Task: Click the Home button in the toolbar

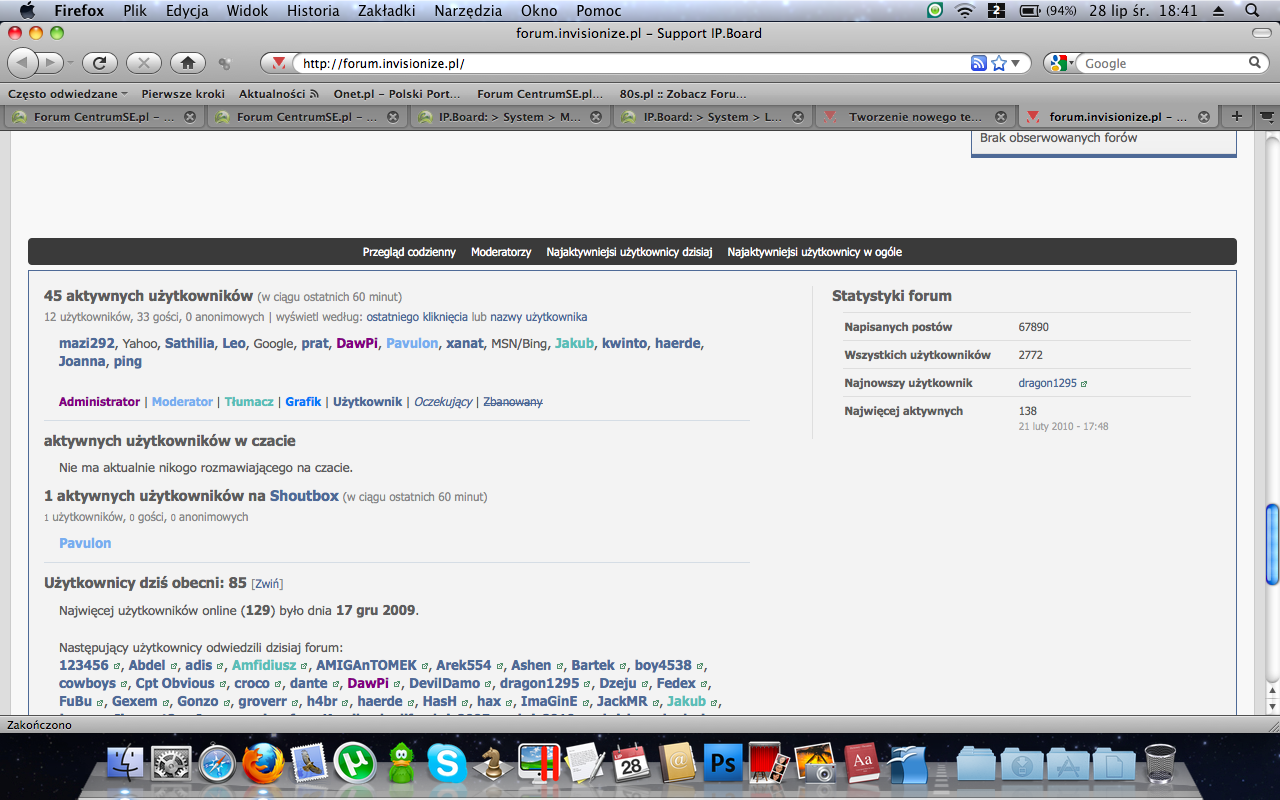Action: 187,63
